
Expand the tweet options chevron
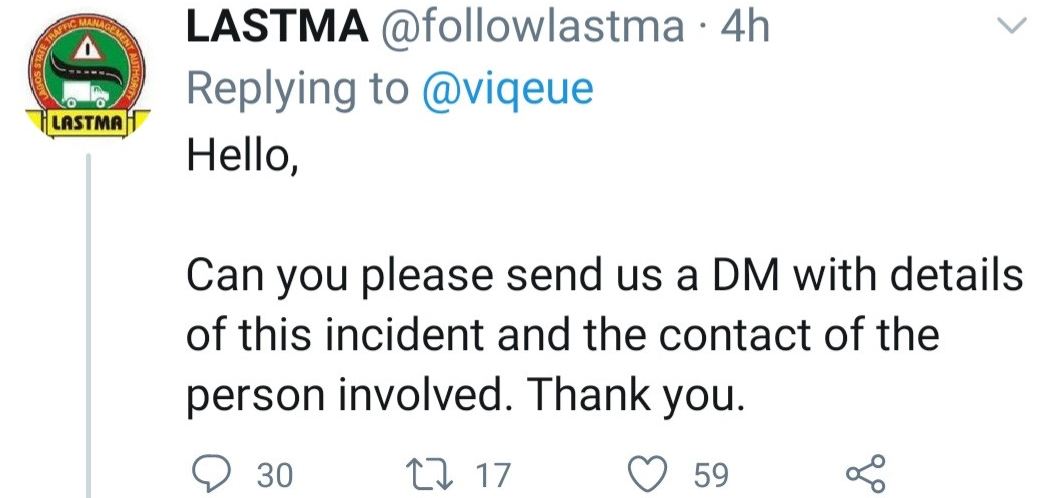tap(1012, 31)
